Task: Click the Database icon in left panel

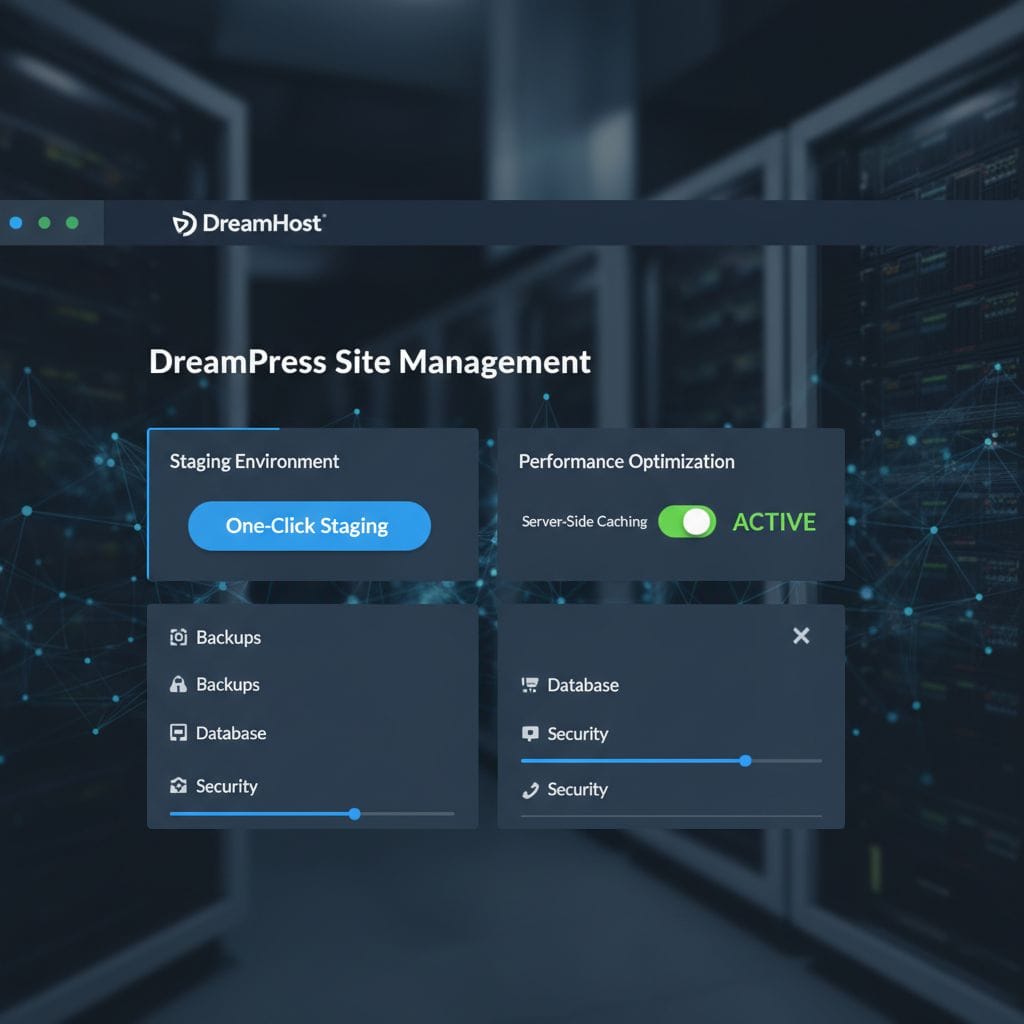Action: pos(178,733)
